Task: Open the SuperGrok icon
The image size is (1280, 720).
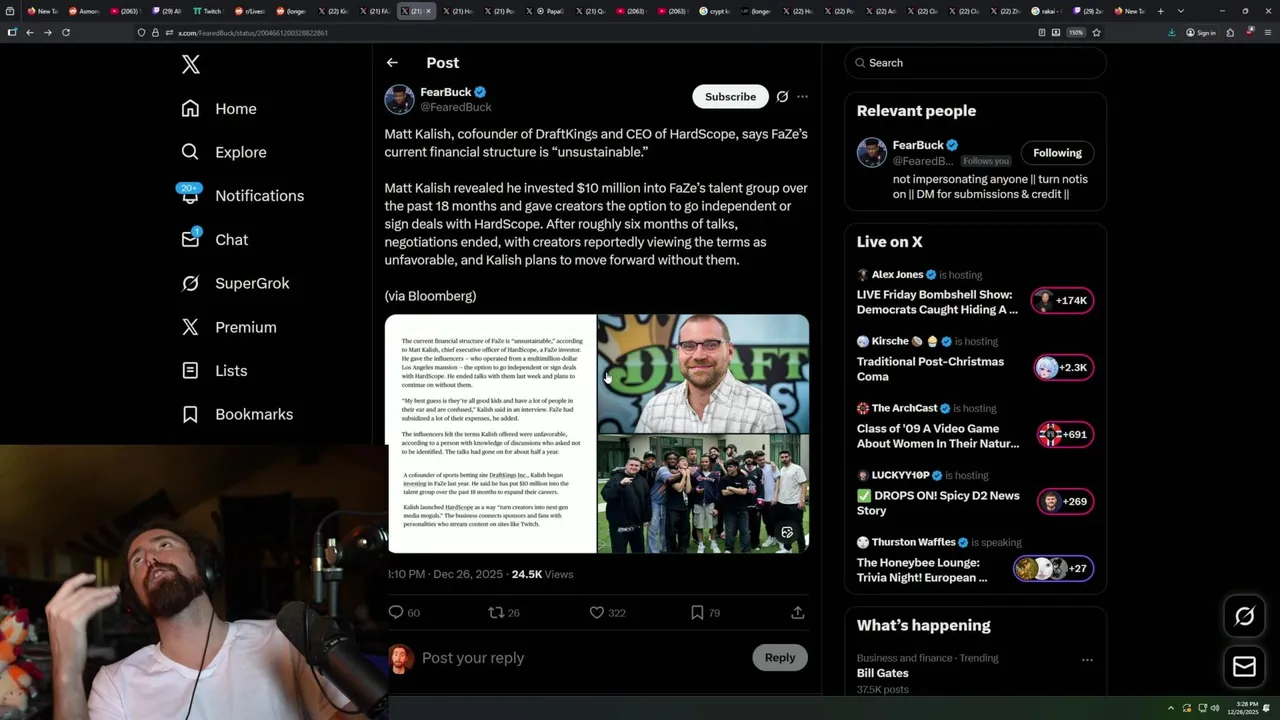Action: coord(190,283)
